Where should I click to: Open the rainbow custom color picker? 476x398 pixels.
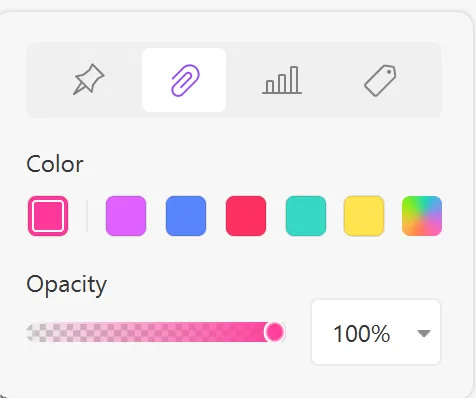pyautogui.click(x=422, y=216)
